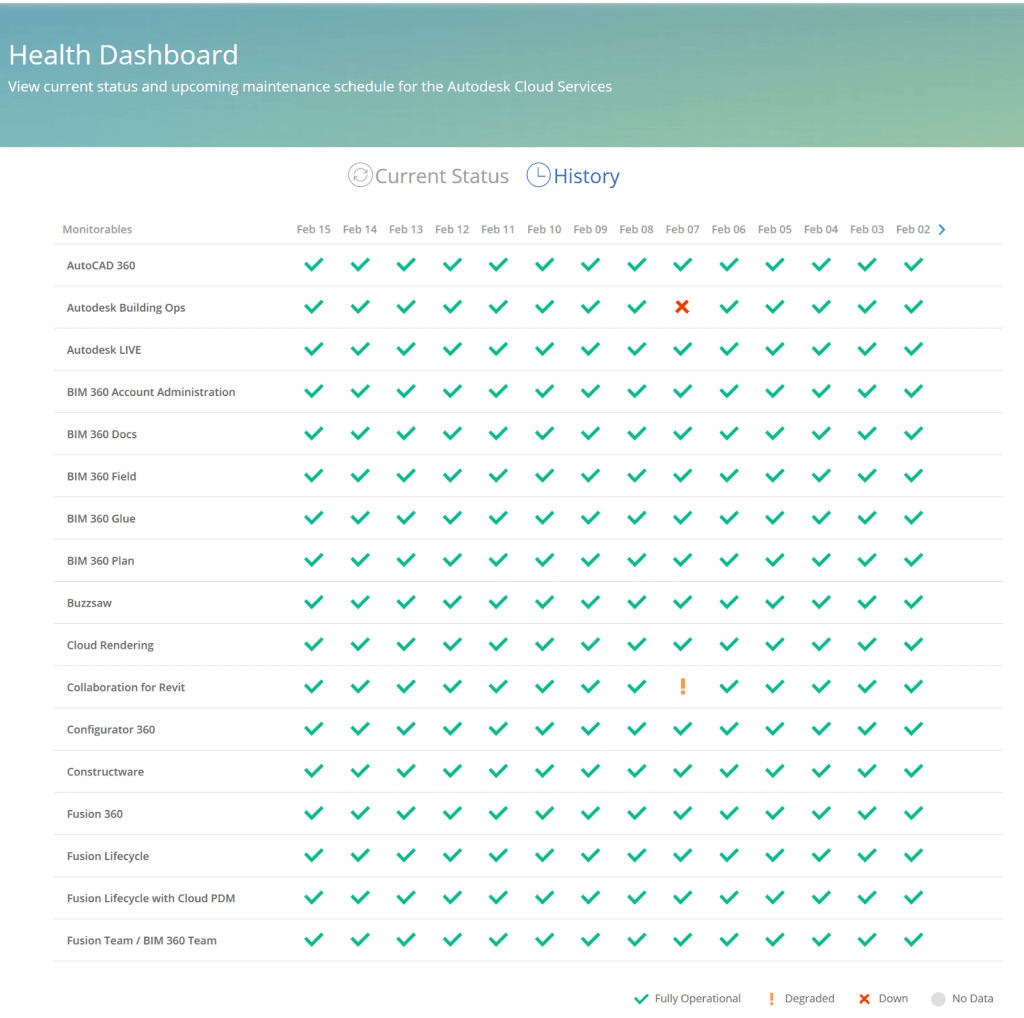The width and height of the screenshot is (1024, 1018).
Task: Open the Fusion 360 service link
Action: (x=94, y=813)
